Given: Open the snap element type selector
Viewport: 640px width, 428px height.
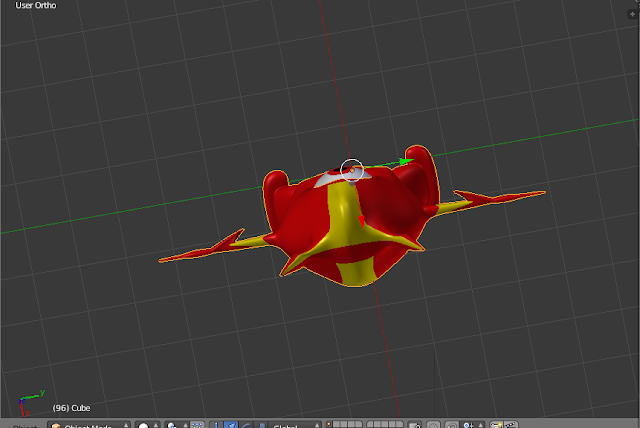Looking at the screenshot, I should click(x=473, y=426).
